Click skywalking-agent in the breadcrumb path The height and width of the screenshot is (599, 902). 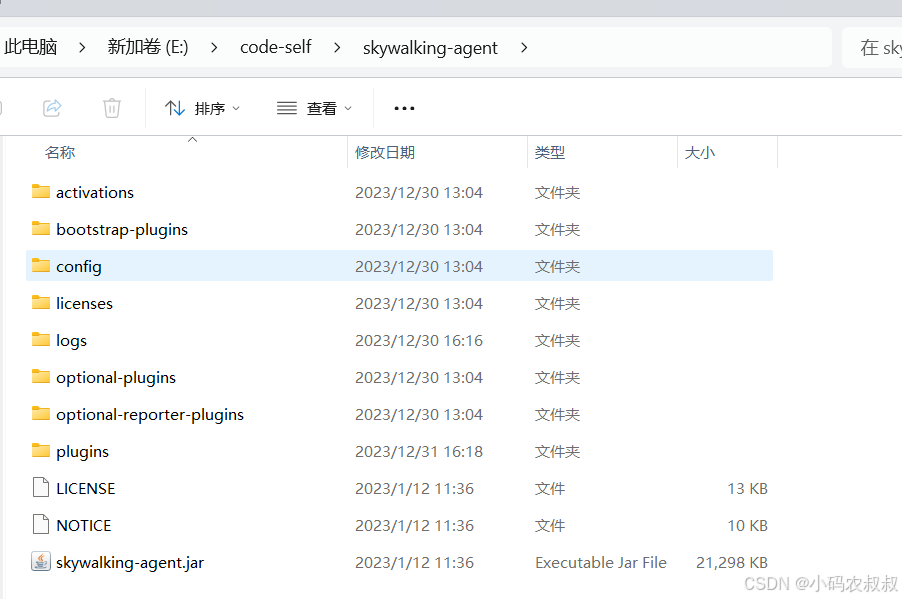(430, 47)
